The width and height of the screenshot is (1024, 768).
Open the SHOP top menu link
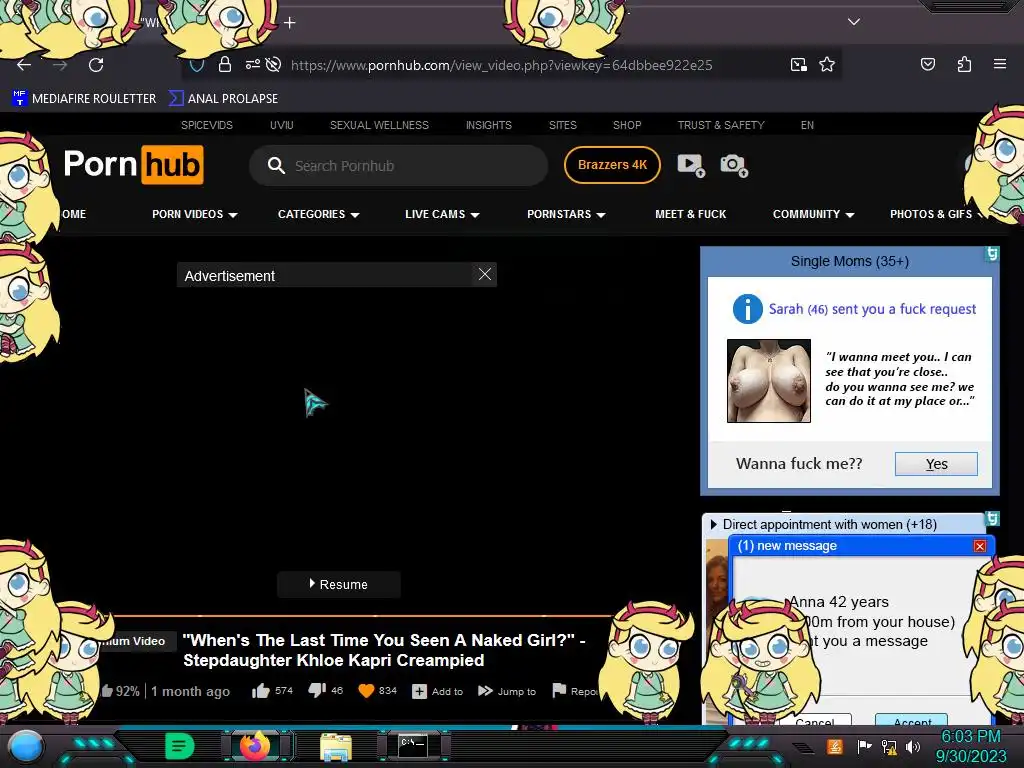[x=627, y=125]
